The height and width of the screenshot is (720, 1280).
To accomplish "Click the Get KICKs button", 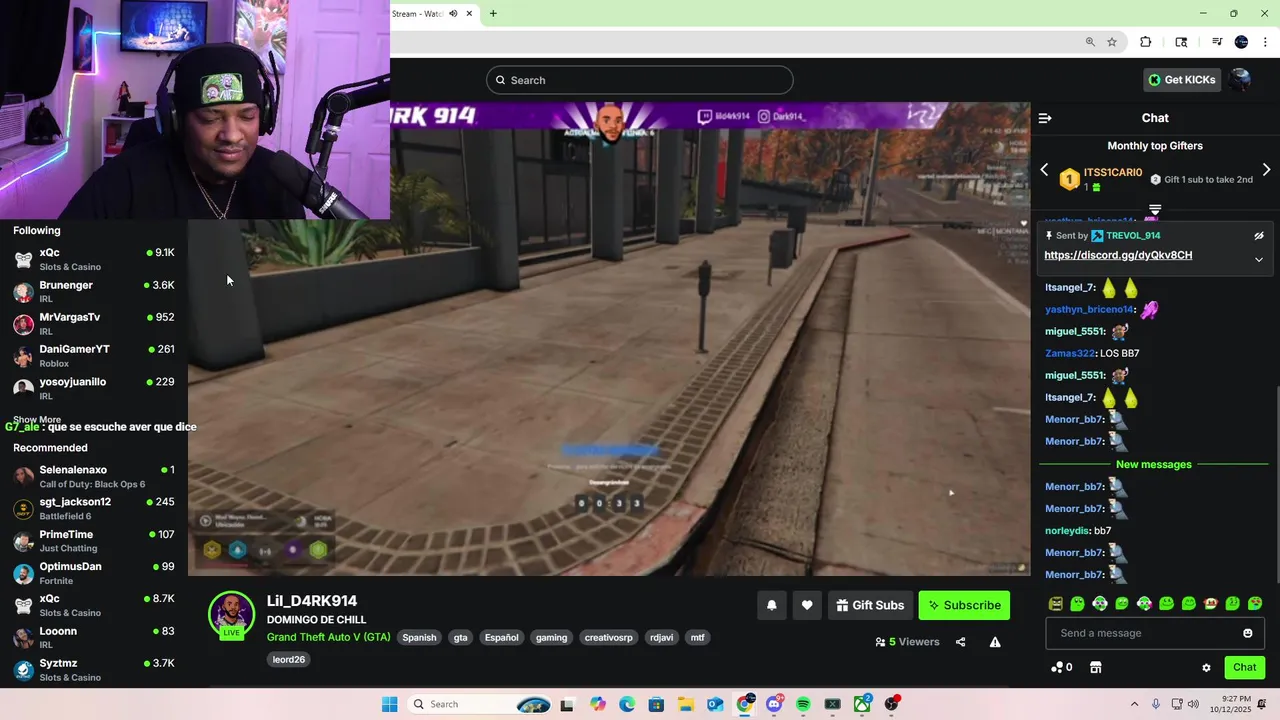I will tap(1182, 80).
